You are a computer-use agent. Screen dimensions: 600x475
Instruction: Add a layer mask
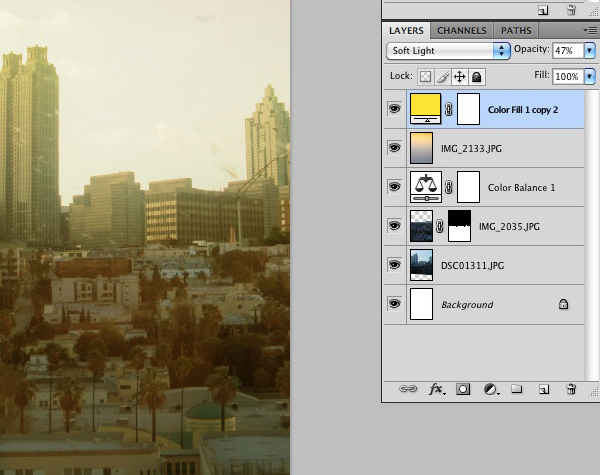pyautogui.click(x=463, y=389)
